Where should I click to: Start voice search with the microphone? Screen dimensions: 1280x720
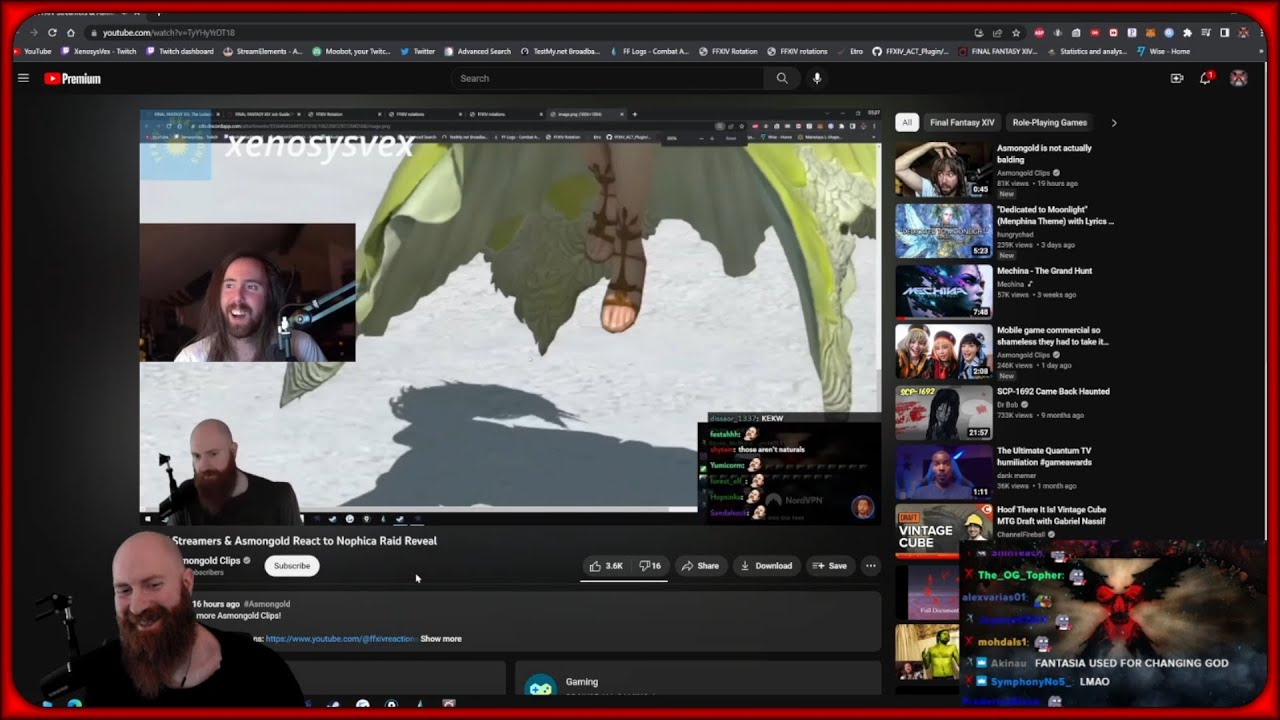pos(817,78)
